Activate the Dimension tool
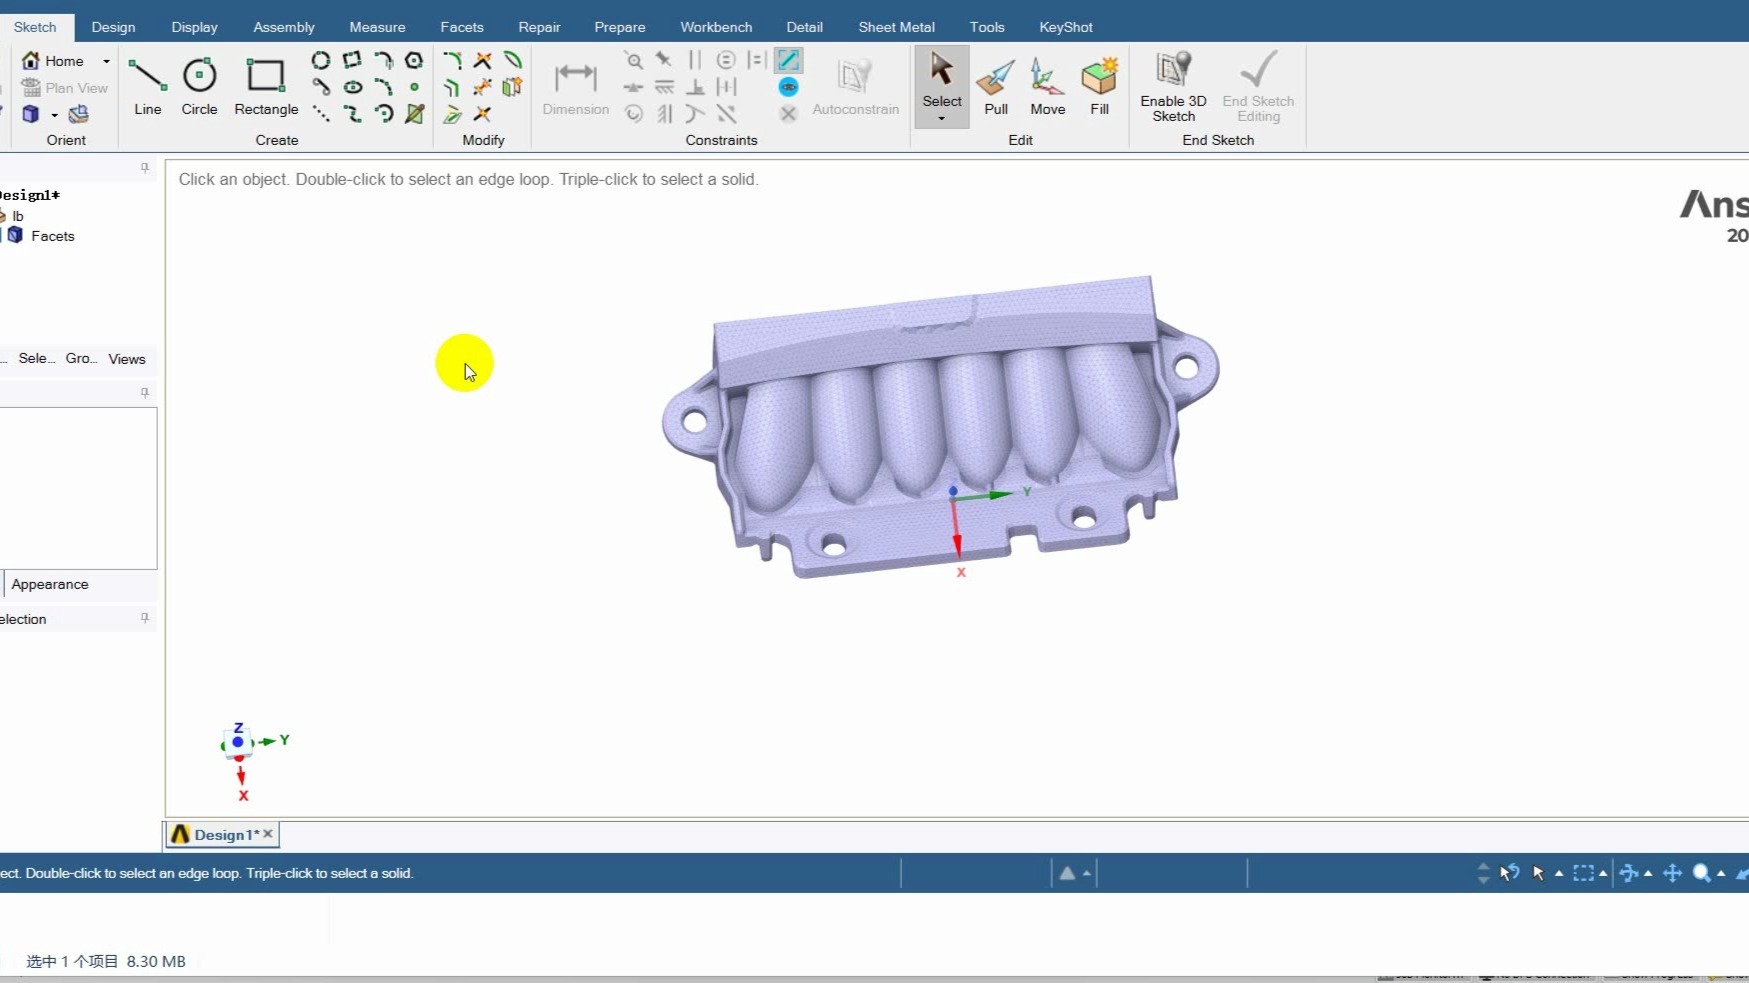 [x=575, y=85]
